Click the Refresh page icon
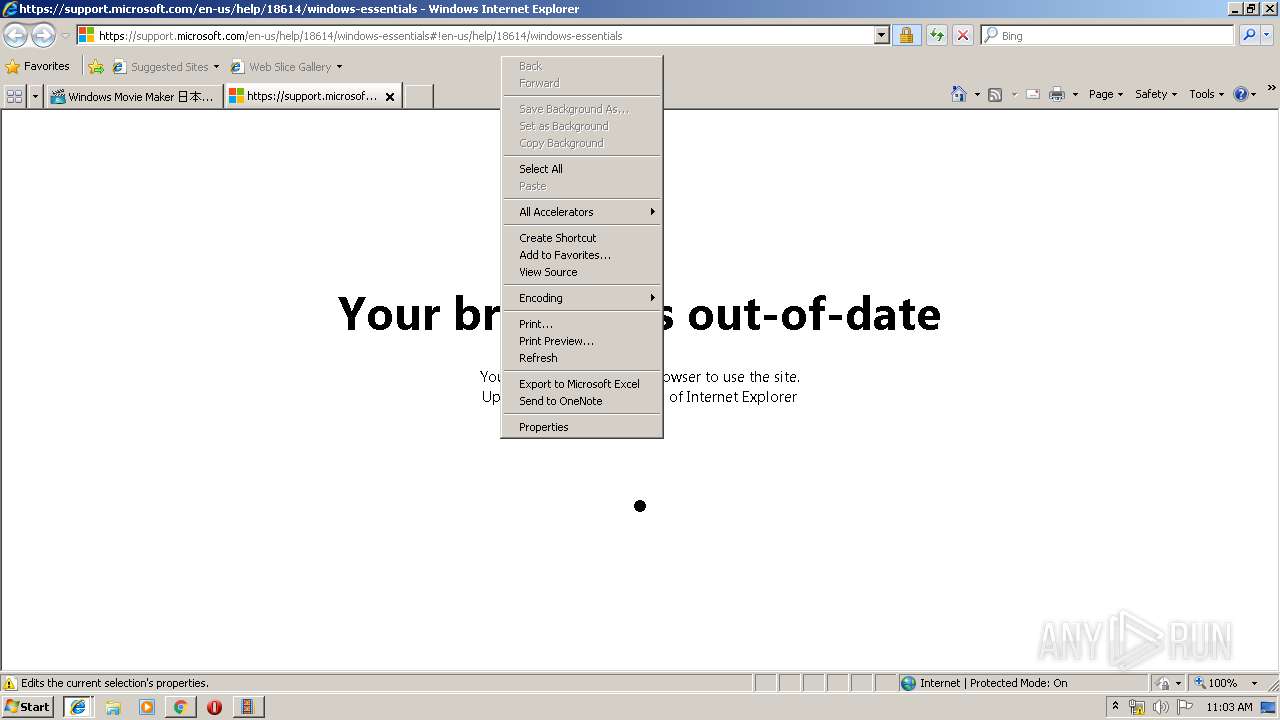The image size is (1280, 720). 936,35
